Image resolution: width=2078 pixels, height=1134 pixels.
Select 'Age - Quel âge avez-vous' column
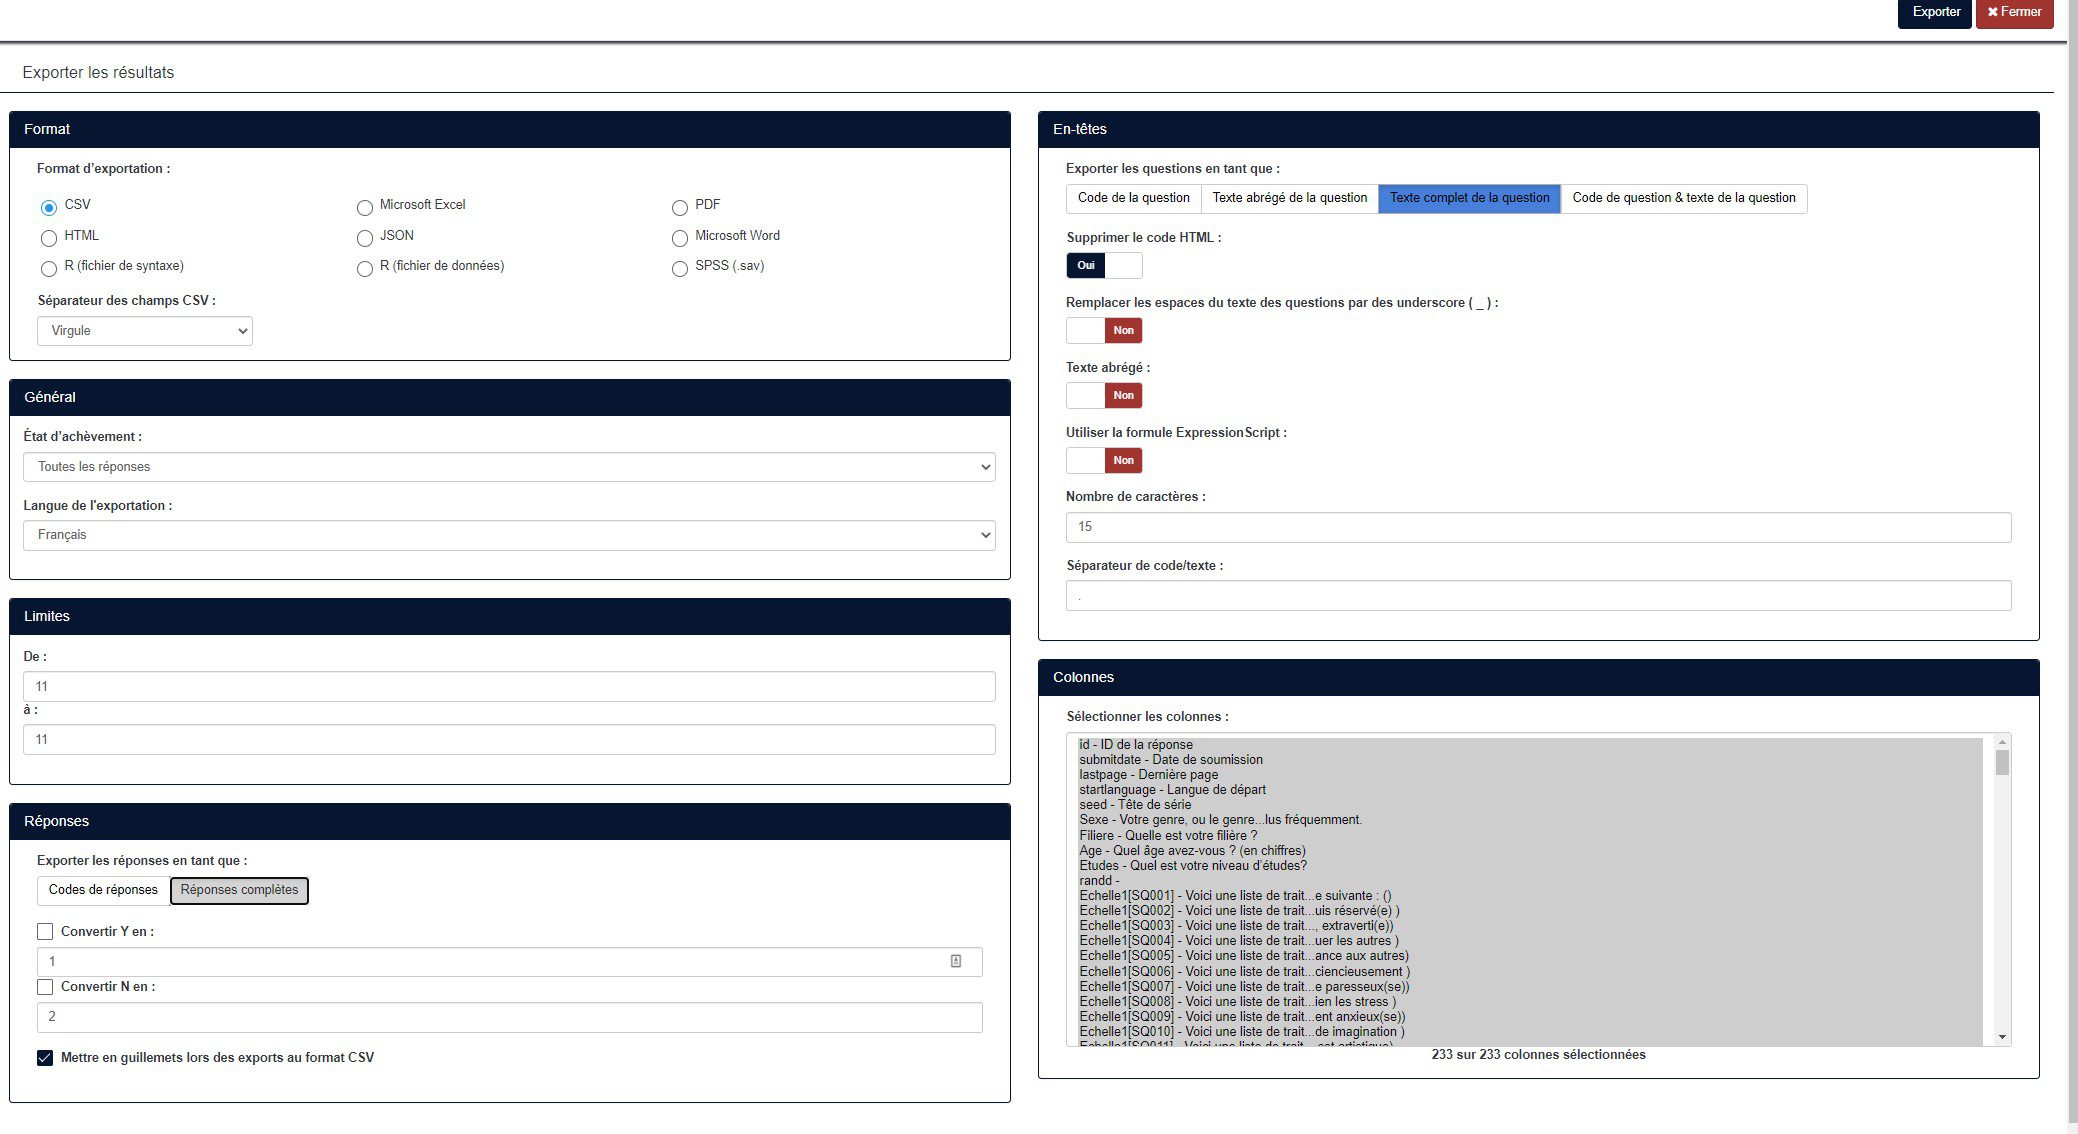click(x=1530, y=851)
